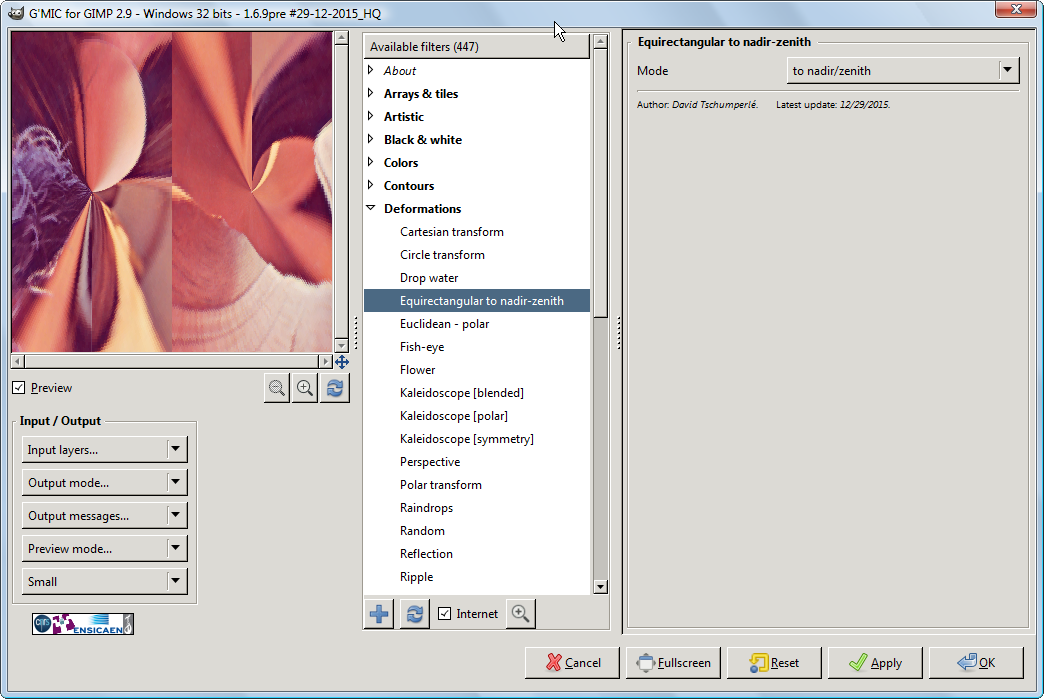Open the Small size dropdown
1044x699 pixels.
105,581
